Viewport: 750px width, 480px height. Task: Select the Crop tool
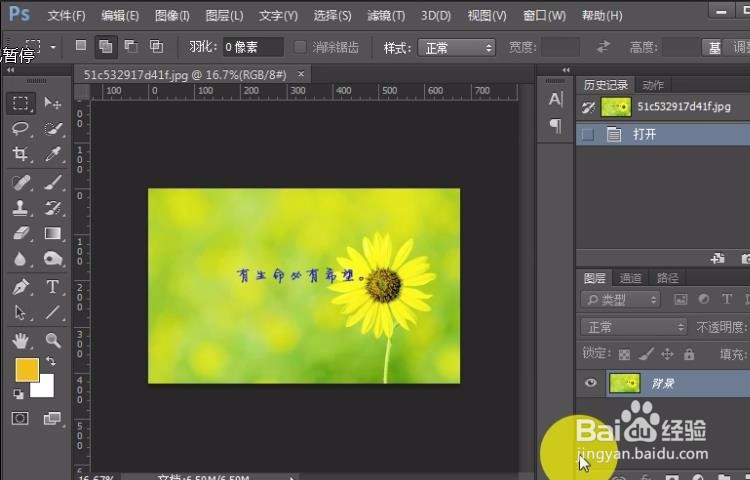click(20, 154)
